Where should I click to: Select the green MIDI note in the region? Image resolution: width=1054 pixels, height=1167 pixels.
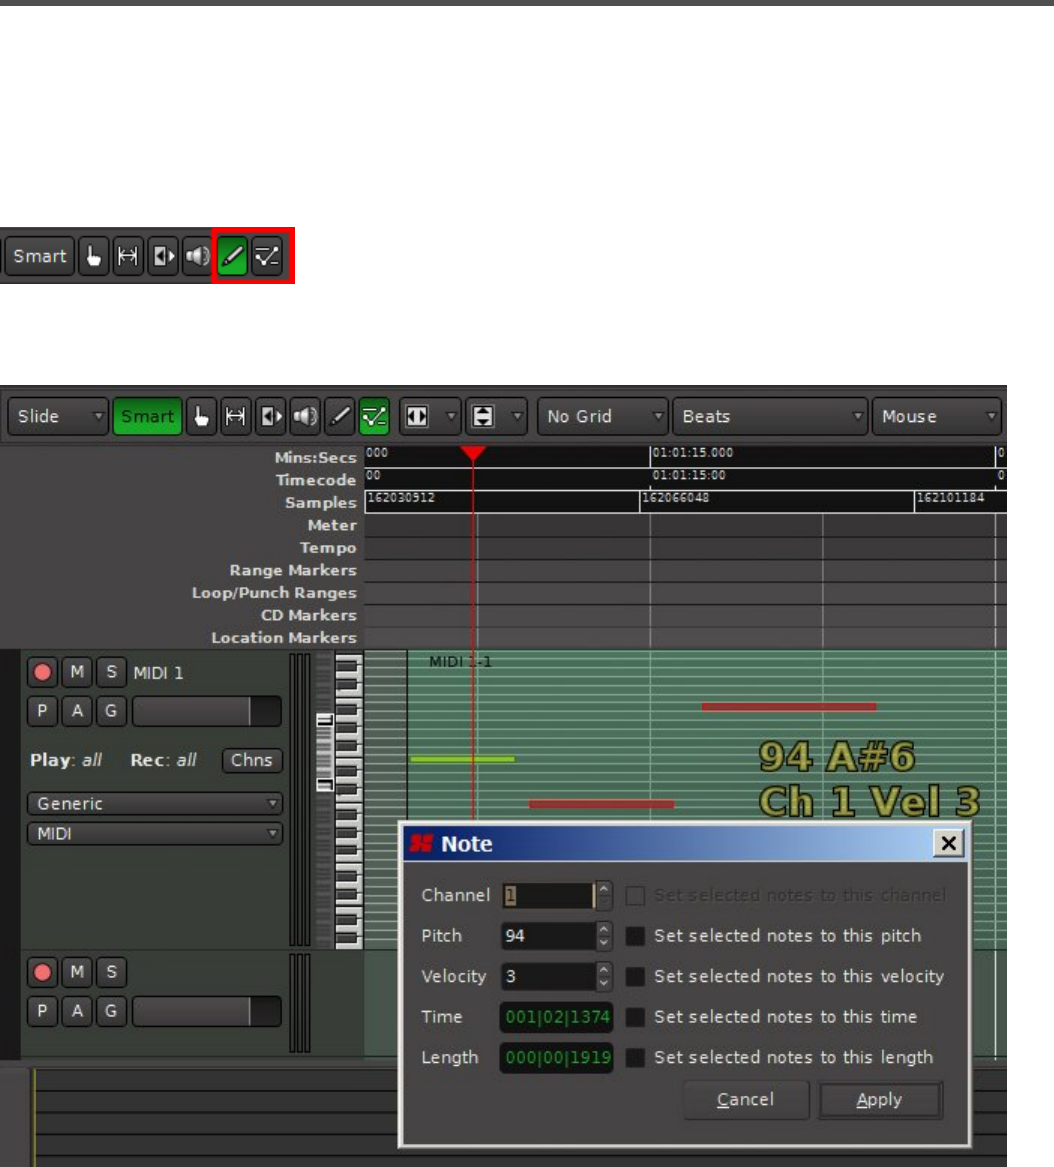(x=462, y=759)
